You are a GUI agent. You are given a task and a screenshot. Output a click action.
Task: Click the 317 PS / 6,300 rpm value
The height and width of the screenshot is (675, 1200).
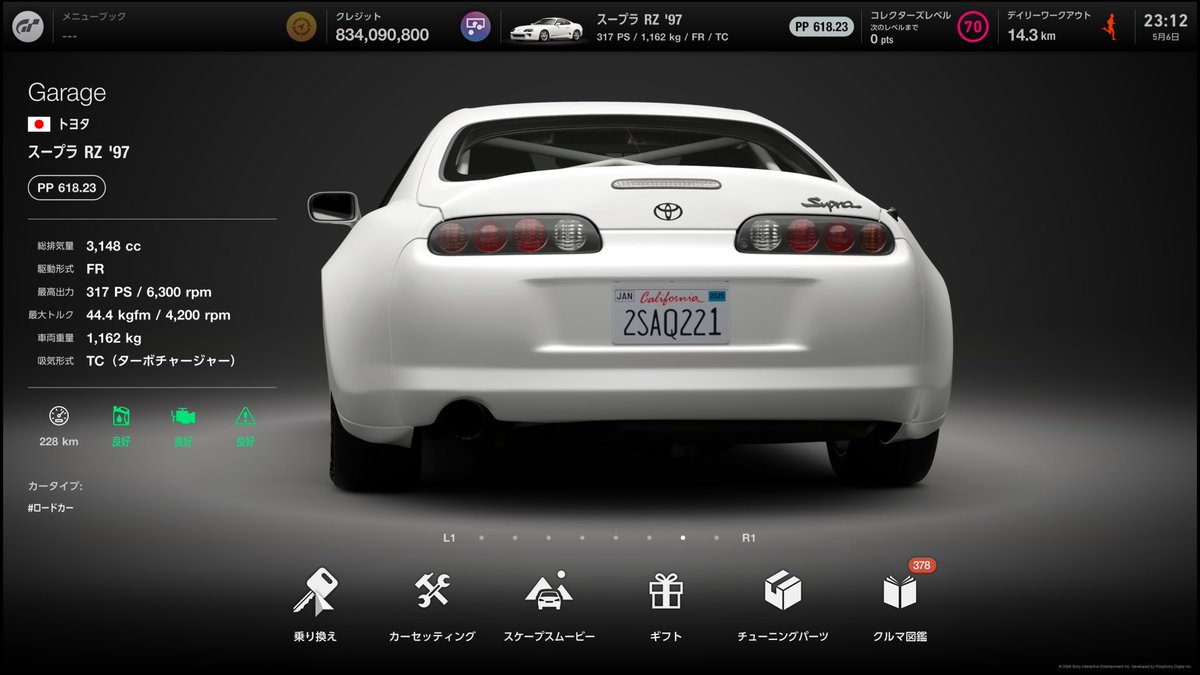pyautogui.click(x=149, y=292)
